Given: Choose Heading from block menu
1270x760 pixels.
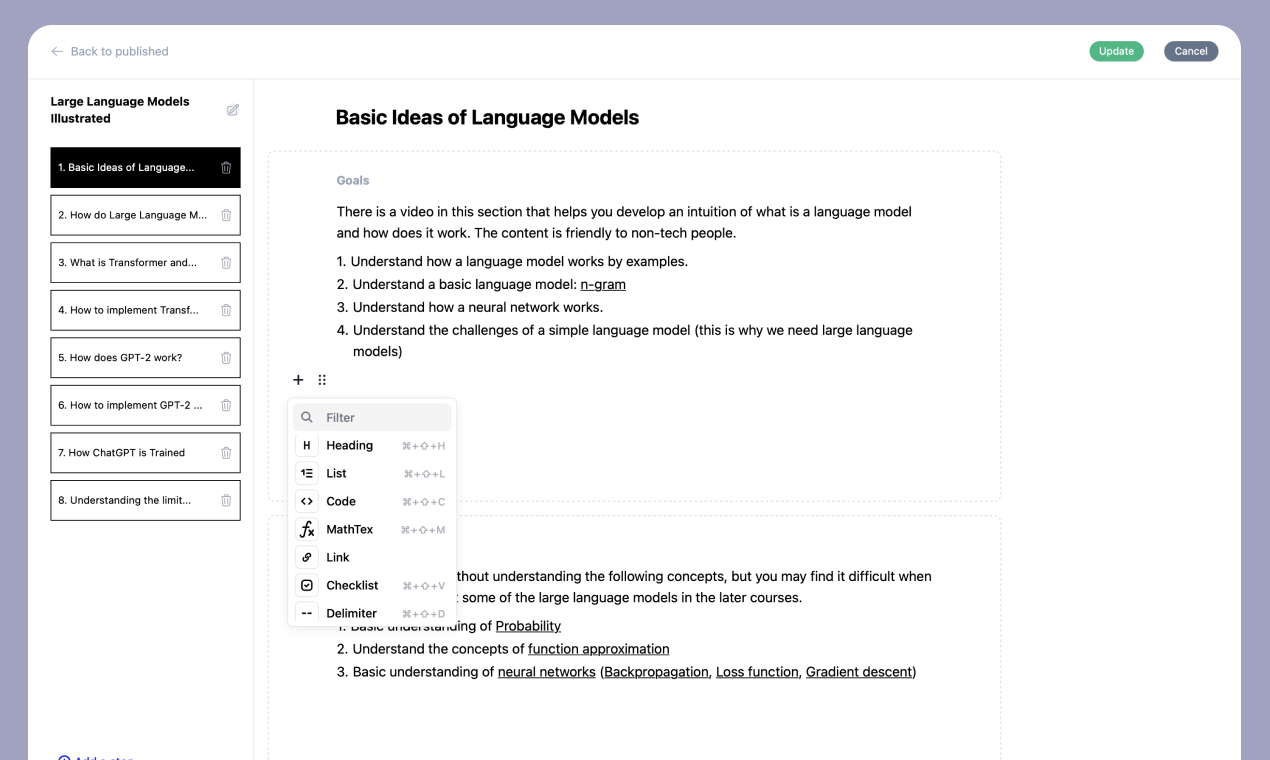Looking at the screenshot, I should pyautogui.click(x=372, y=445).
